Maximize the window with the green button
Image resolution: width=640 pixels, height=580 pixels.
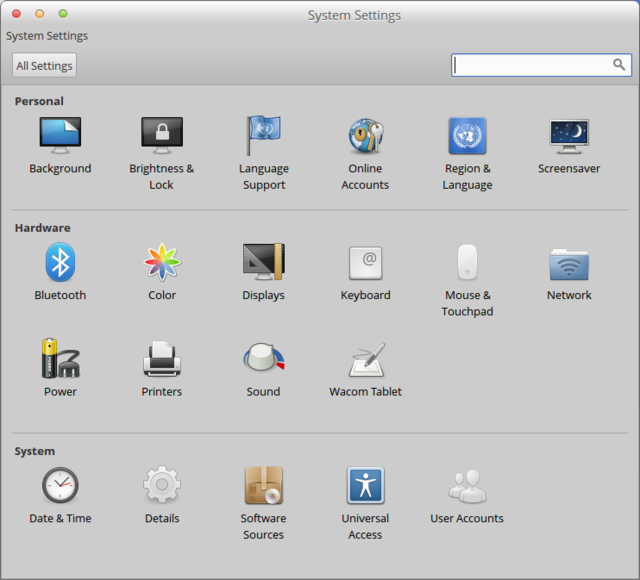coord(63,14)
